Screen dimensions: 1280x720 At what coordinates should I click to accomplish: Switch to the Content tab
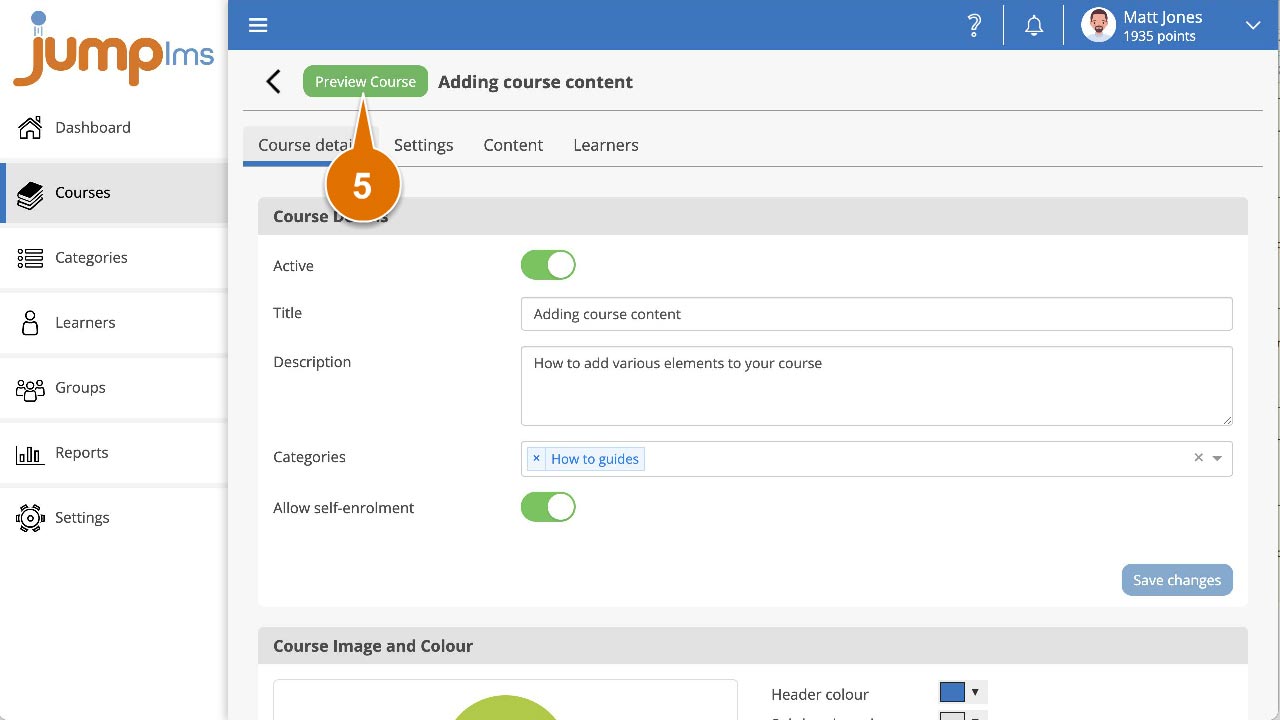pyautogui.click(x=512, y=145)
